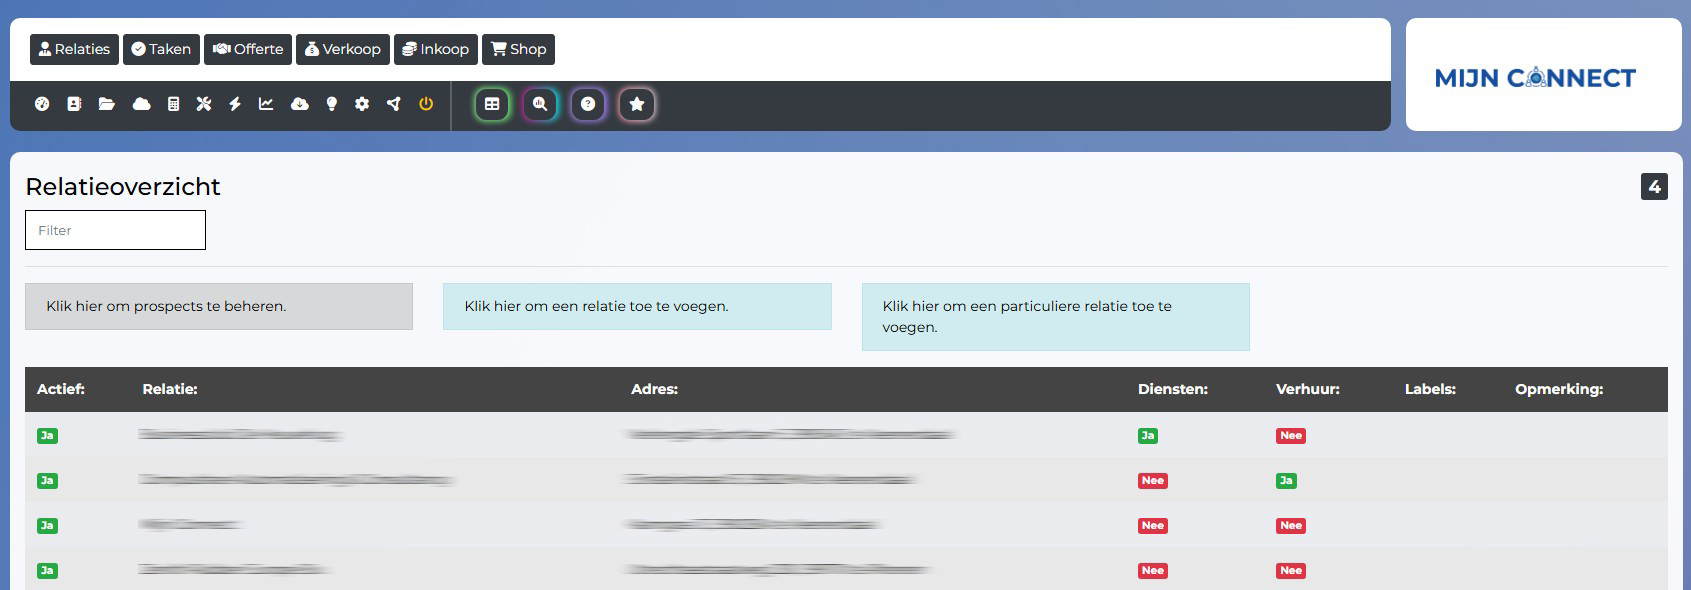Click the question mark help button
The width and height of the screenshot is (1691, 590).
[588, 104]
